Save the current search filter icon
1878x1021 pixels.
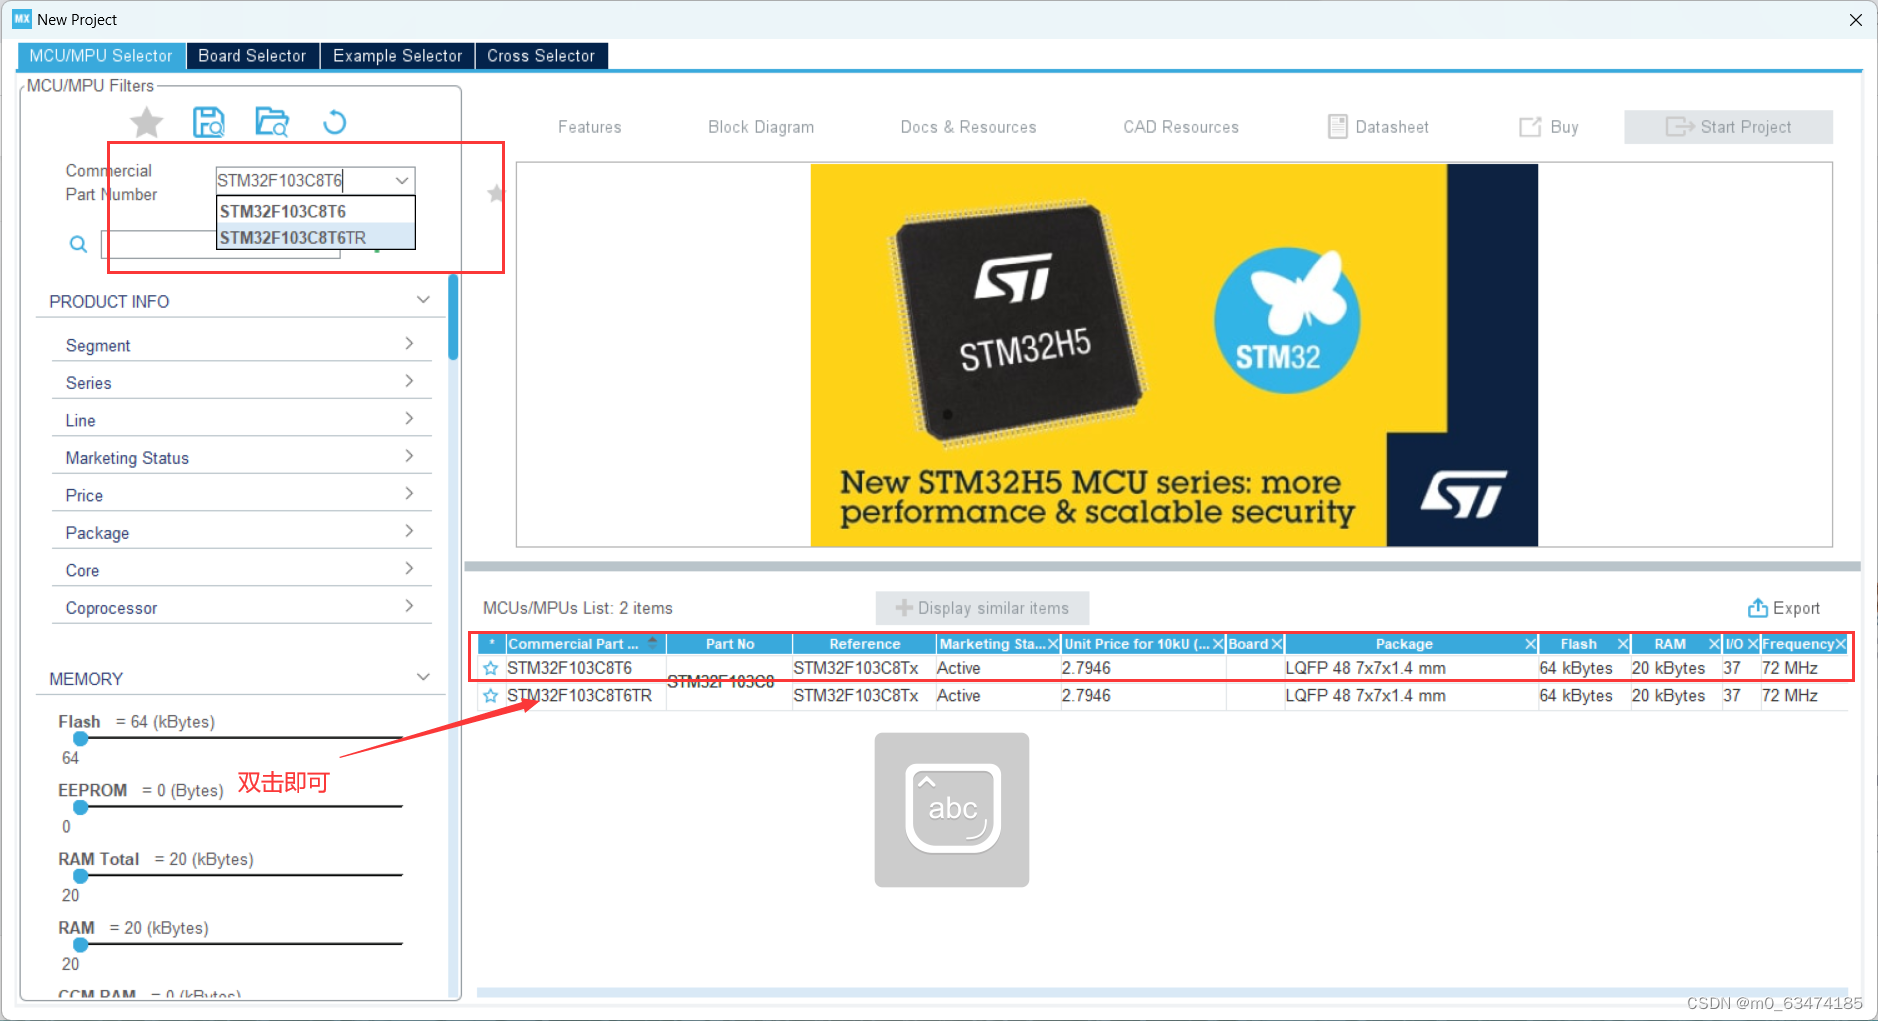208,122
